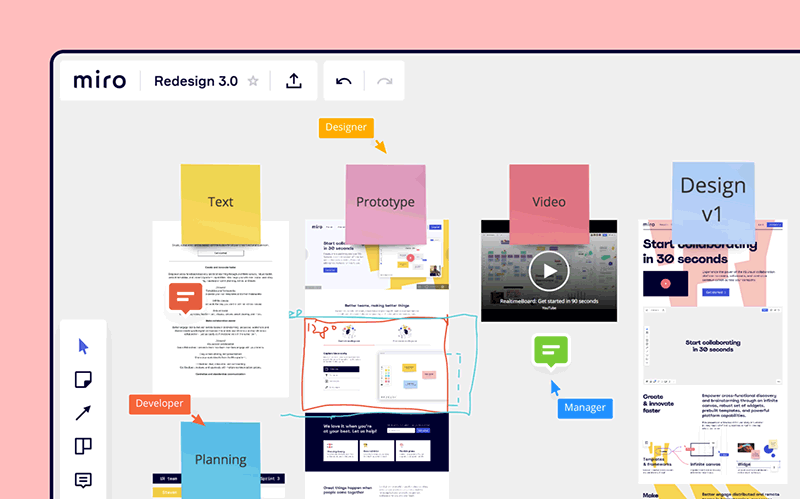Screen dimensions: 800x499
Task: Click the red Video sticky note
Action: tap(549, 204)
